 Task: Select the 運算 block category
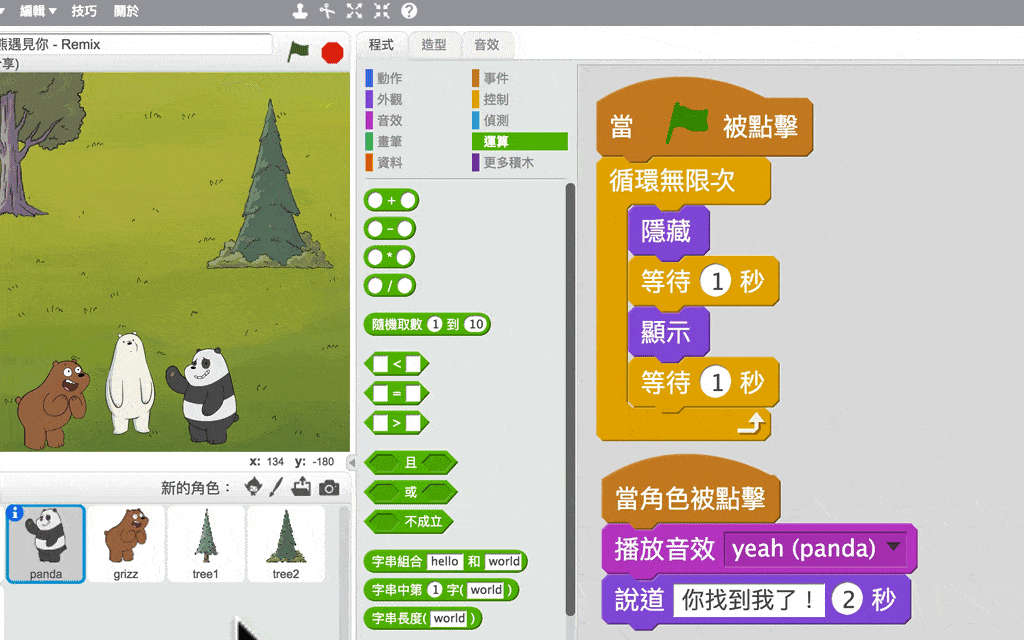tap(520, 141)
